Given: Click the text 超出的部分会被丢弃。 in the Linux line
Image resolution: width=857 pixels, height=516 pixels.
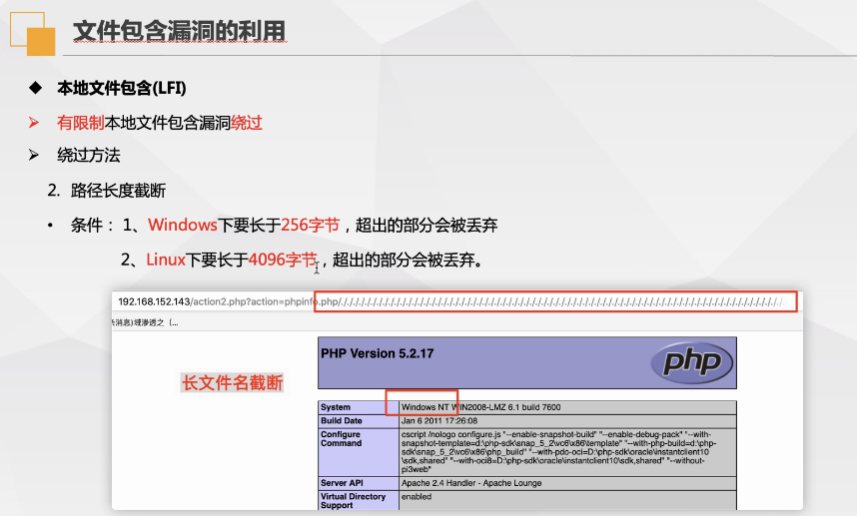Looking at the screenshot, I should click(407, 259).
